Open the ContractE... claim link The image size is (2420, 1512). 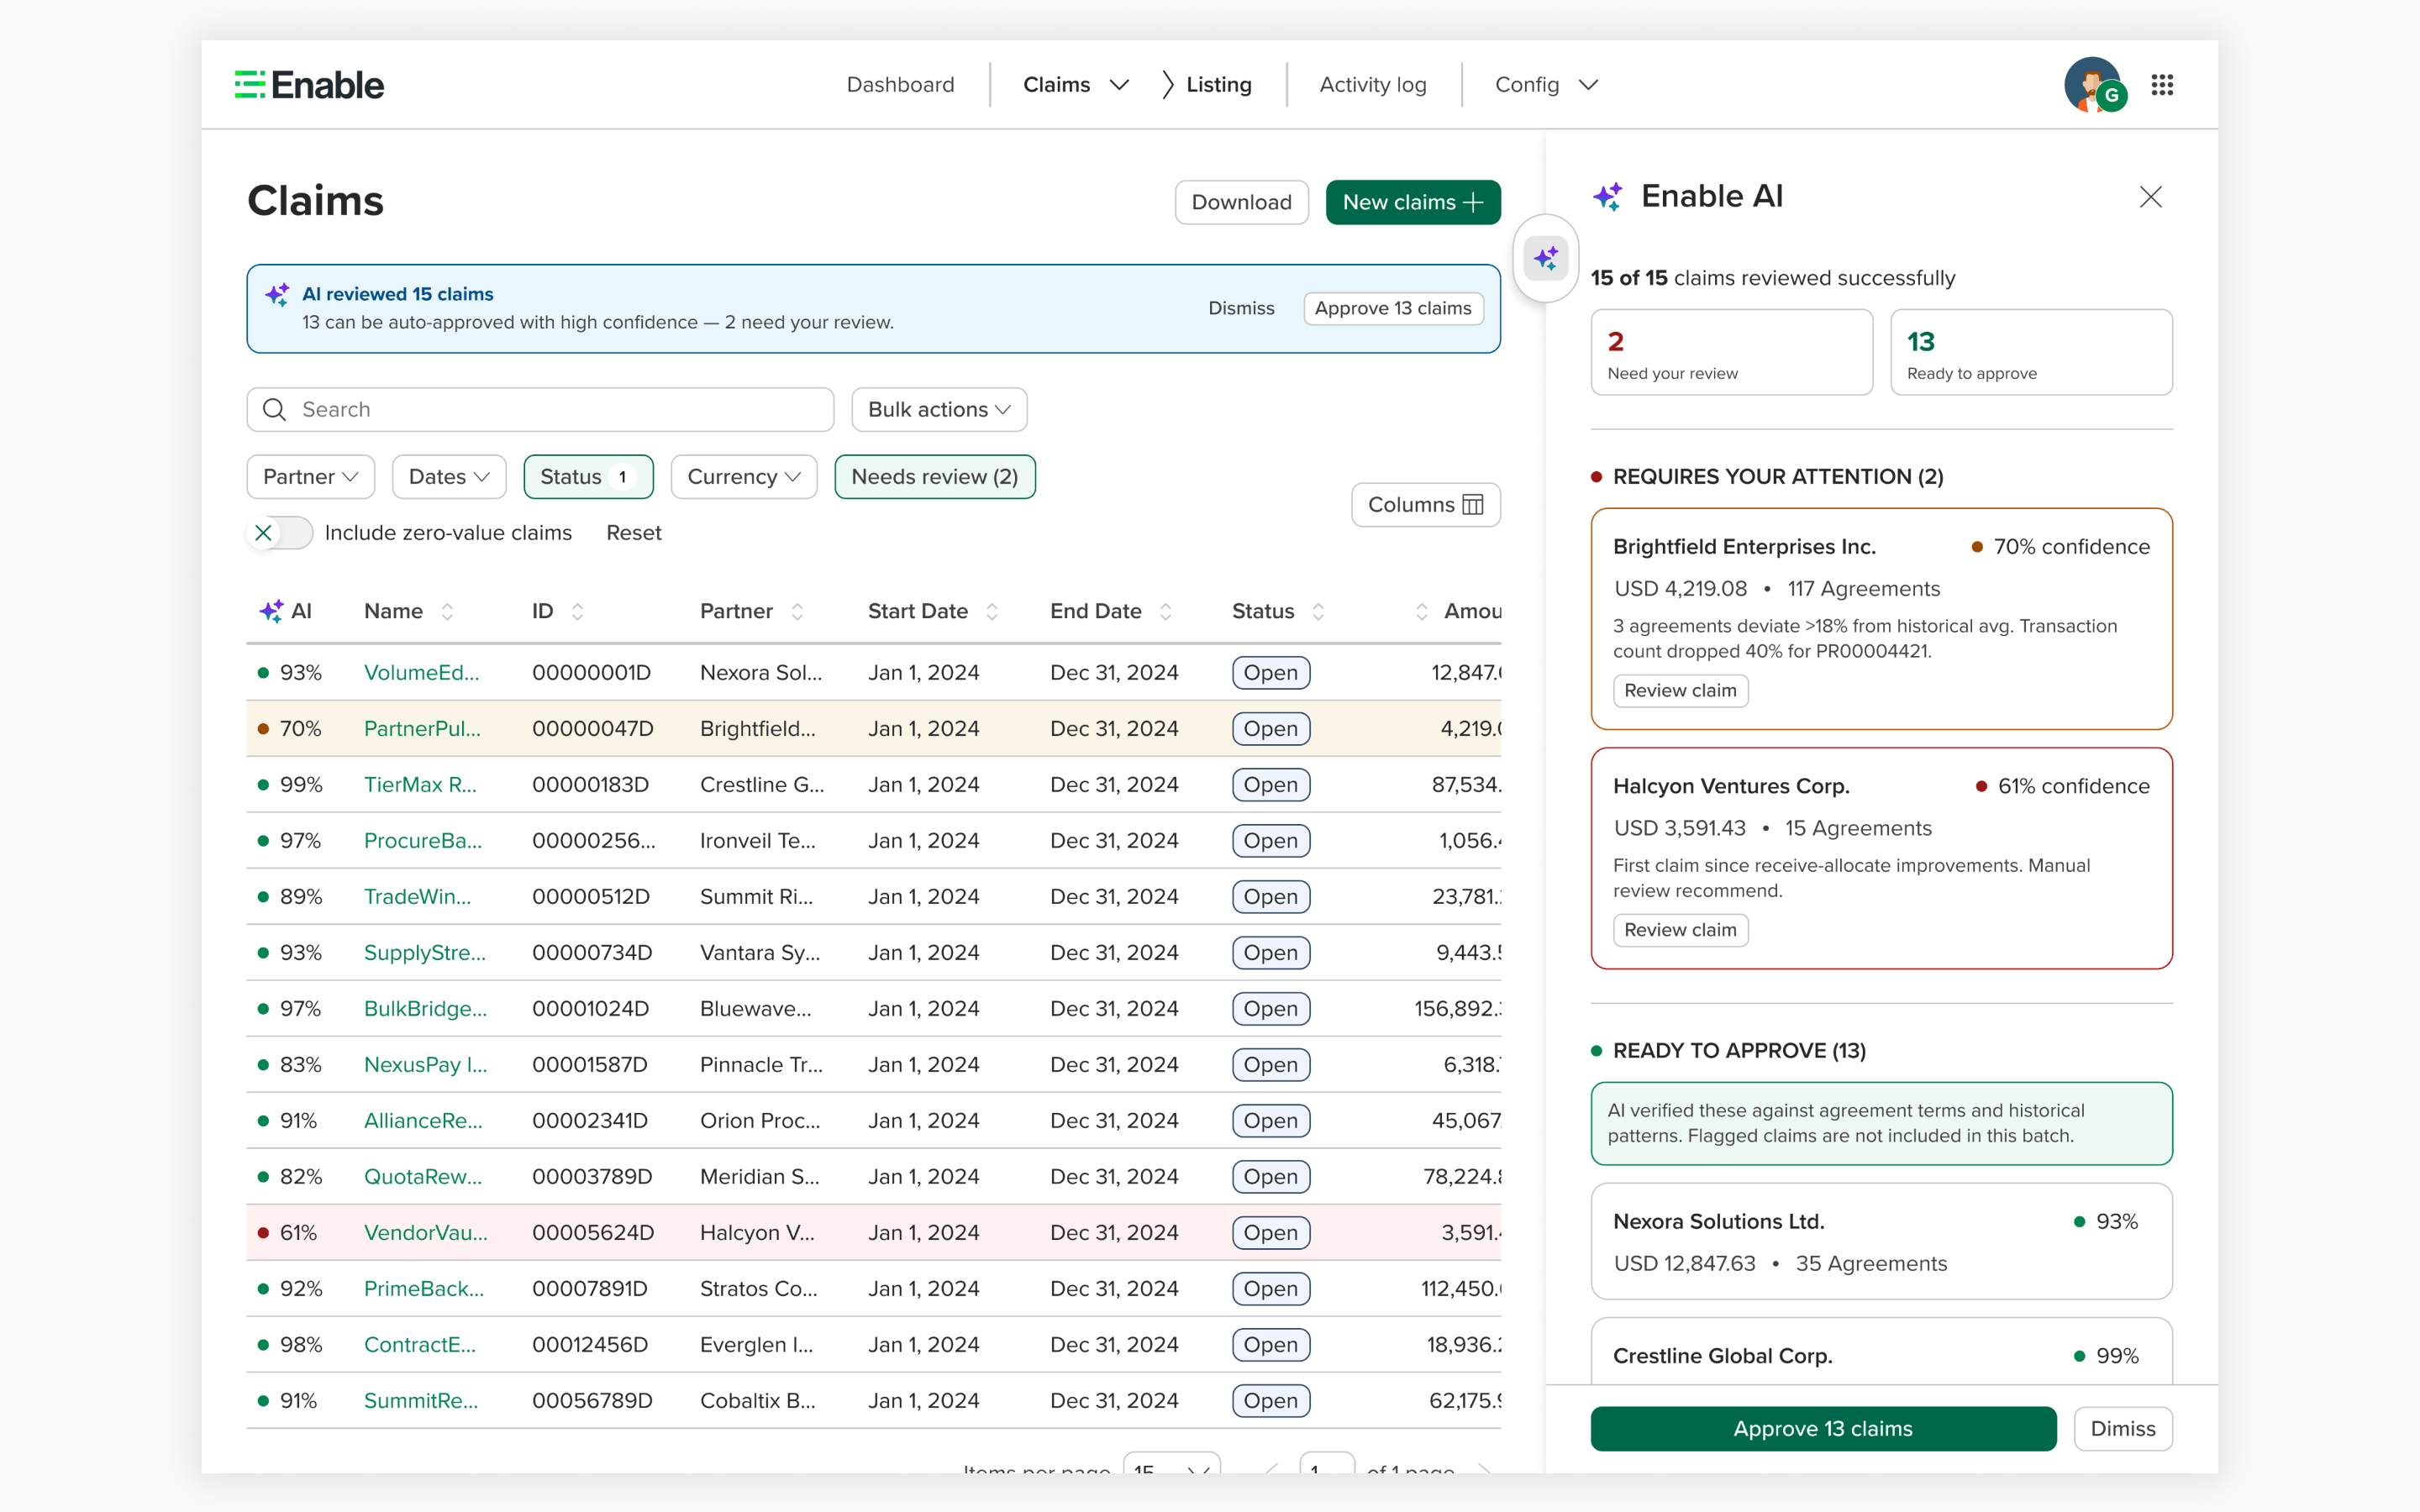(420, 1345)
